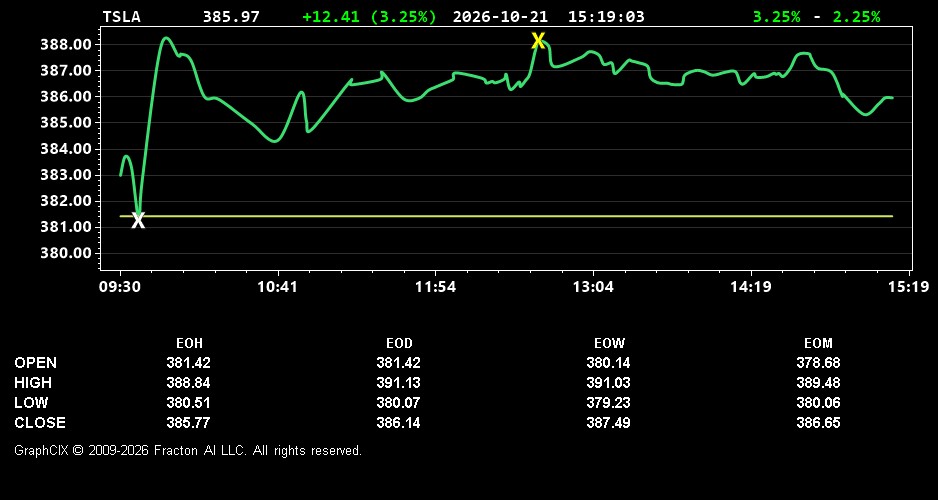The image size is (938, 500).
Task: Click the HIGH row label
Action: [x=33, y=383]
